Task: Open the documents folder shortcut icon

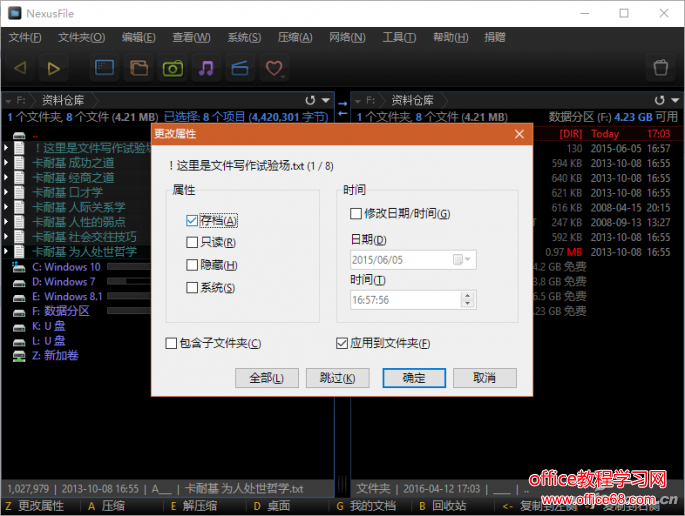Action: [138, 68]
